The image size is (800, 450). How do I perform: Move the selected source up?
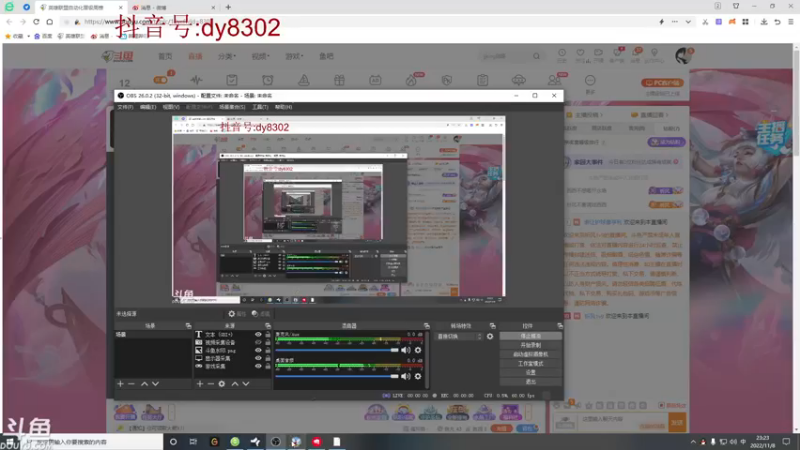pos(235,384)
